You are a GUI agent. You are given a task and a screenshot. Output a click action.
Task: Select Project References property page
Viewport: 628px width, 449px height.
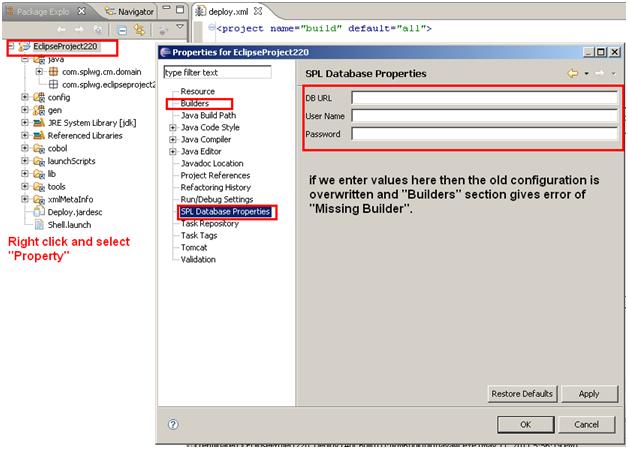215,175
